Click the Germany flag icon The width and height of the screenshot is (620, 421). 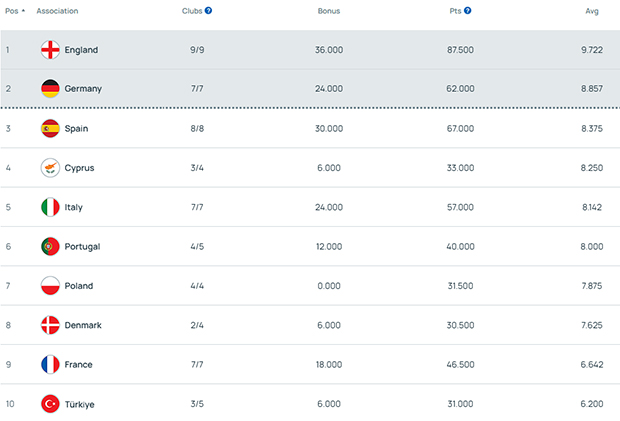coord(50,88)
